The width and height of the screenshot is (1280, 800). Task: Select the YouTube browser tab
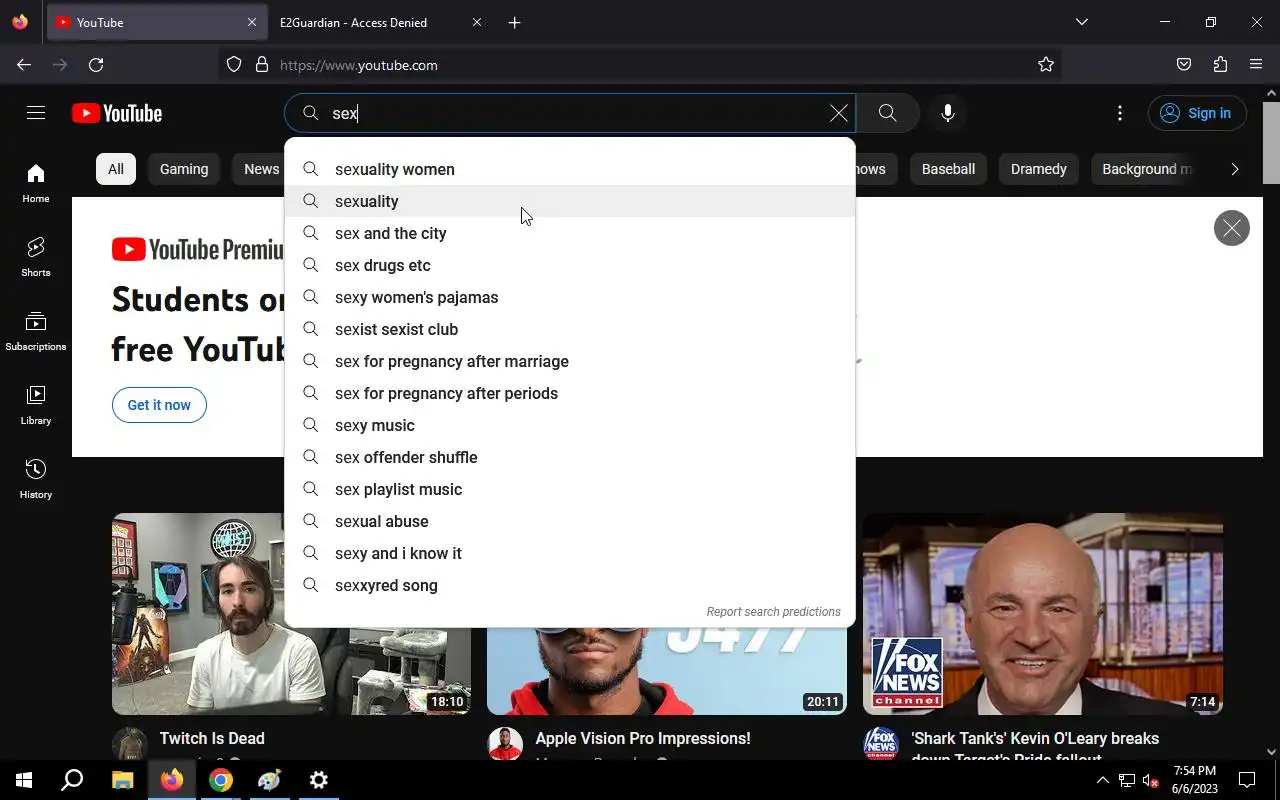pos(157,22)
